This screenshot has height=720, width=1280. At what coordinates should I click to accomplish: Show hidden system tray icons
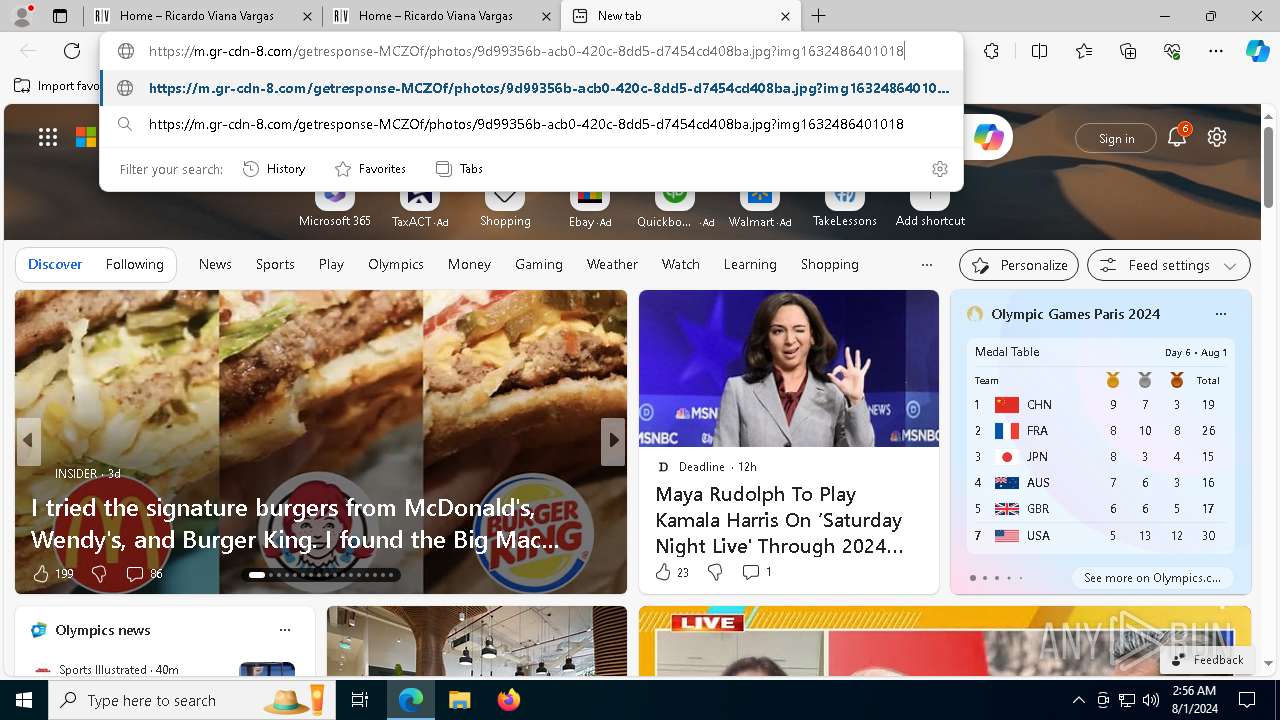click(x=1078, y=700)
